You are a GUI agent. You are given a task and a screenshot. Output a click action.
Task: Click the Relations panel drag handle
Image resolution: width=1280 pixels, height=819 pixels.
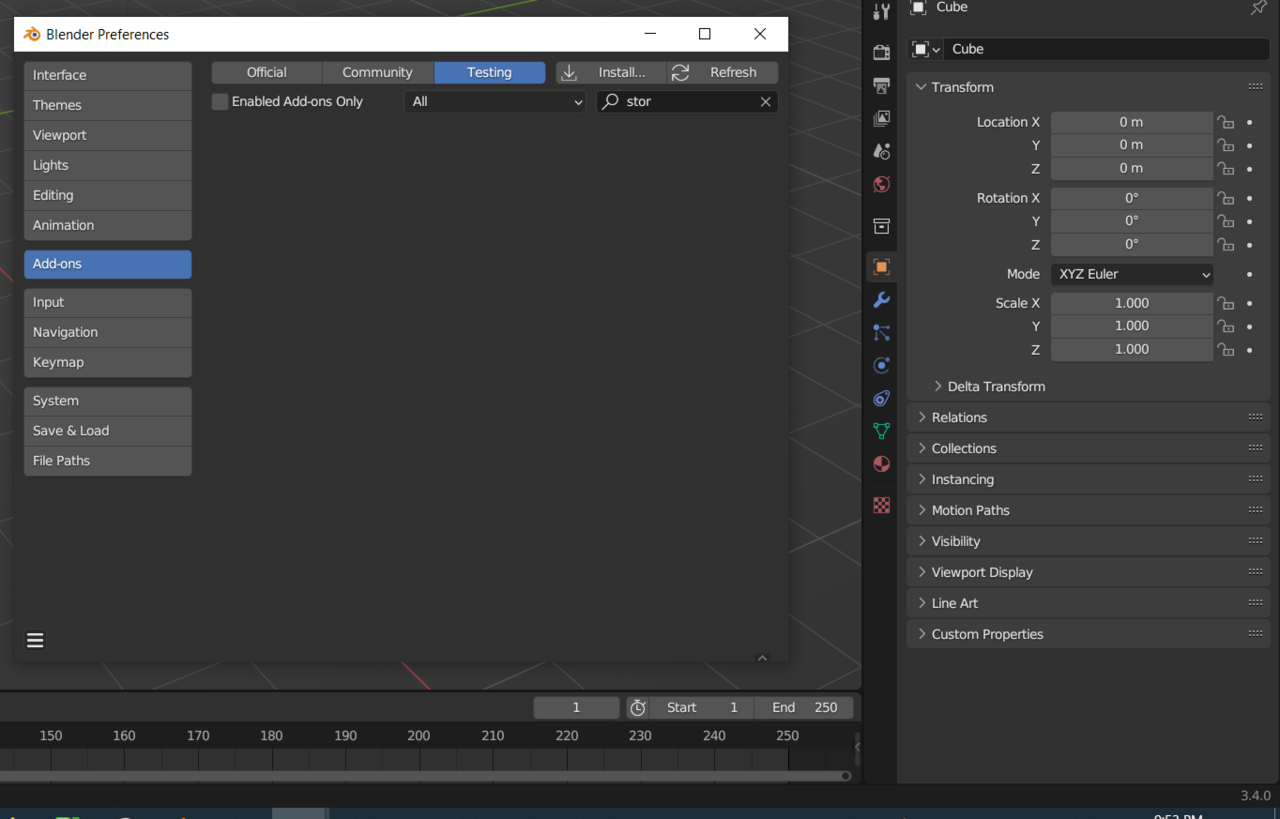(1255, 417)
